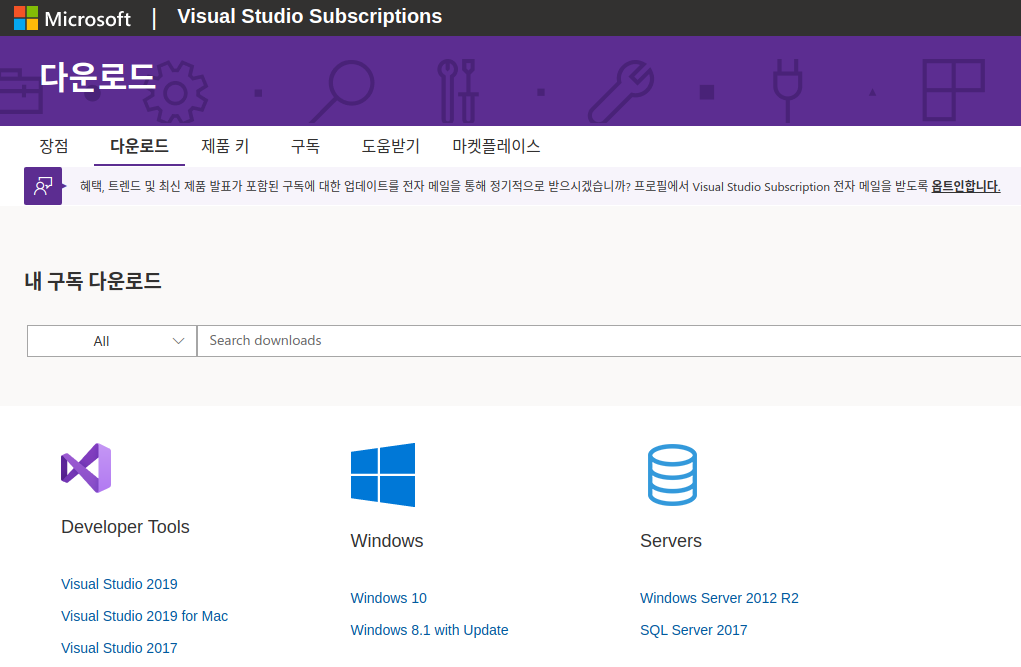1021x667 pixels.
Task: Open the Windows 10 downloads link
Action: click(389, 598)
